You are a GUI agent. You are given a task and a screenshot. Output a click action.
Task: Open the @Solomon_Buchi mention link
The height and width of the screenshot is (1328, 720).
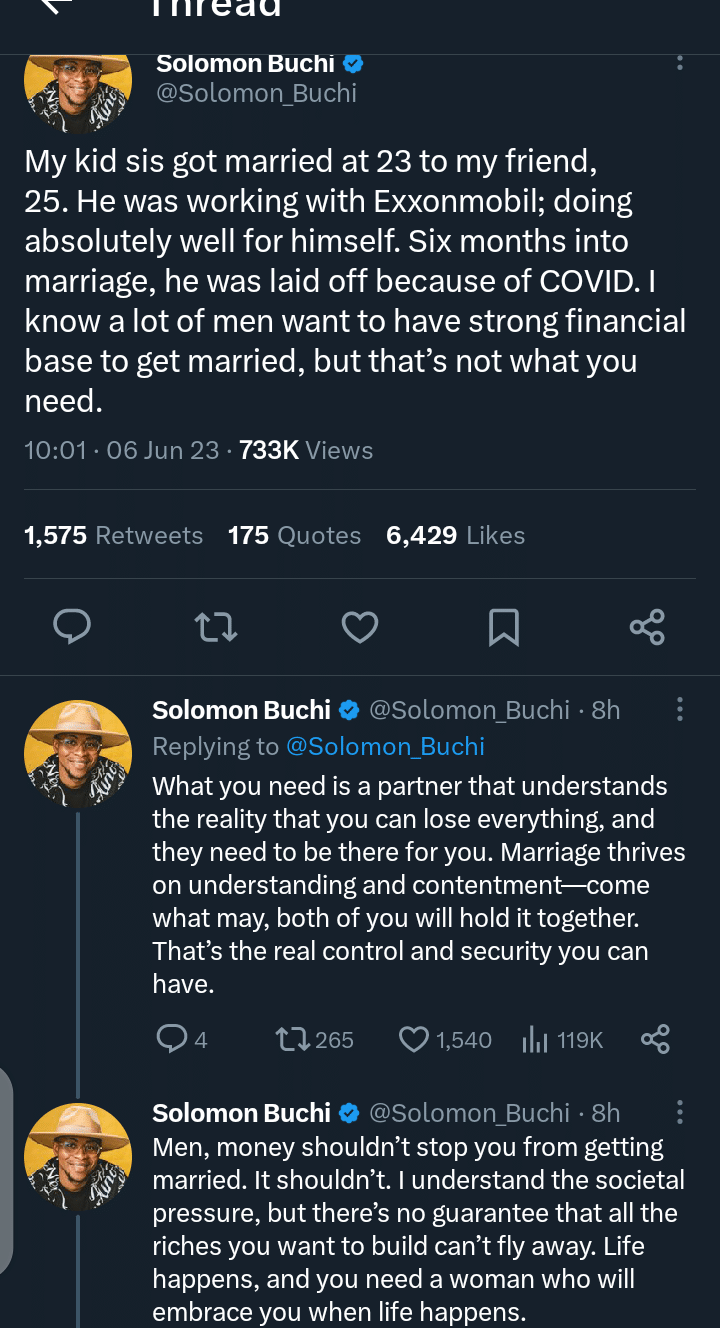pyautogui.click(x=385, y=746)
